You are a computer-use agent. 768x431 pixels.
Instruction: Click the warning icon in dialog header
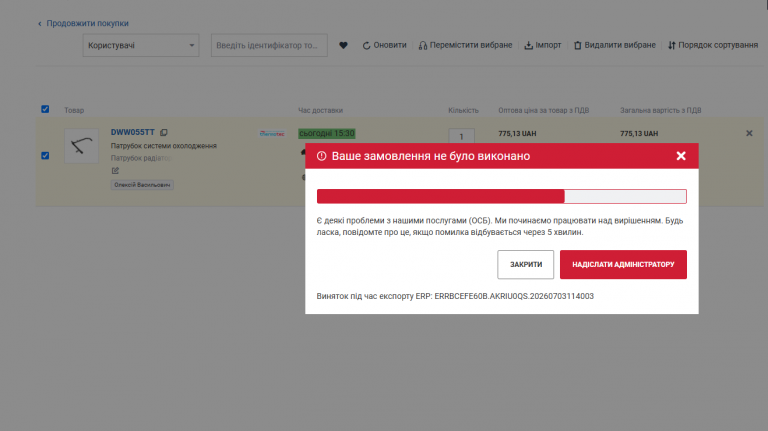coord(321,156)
